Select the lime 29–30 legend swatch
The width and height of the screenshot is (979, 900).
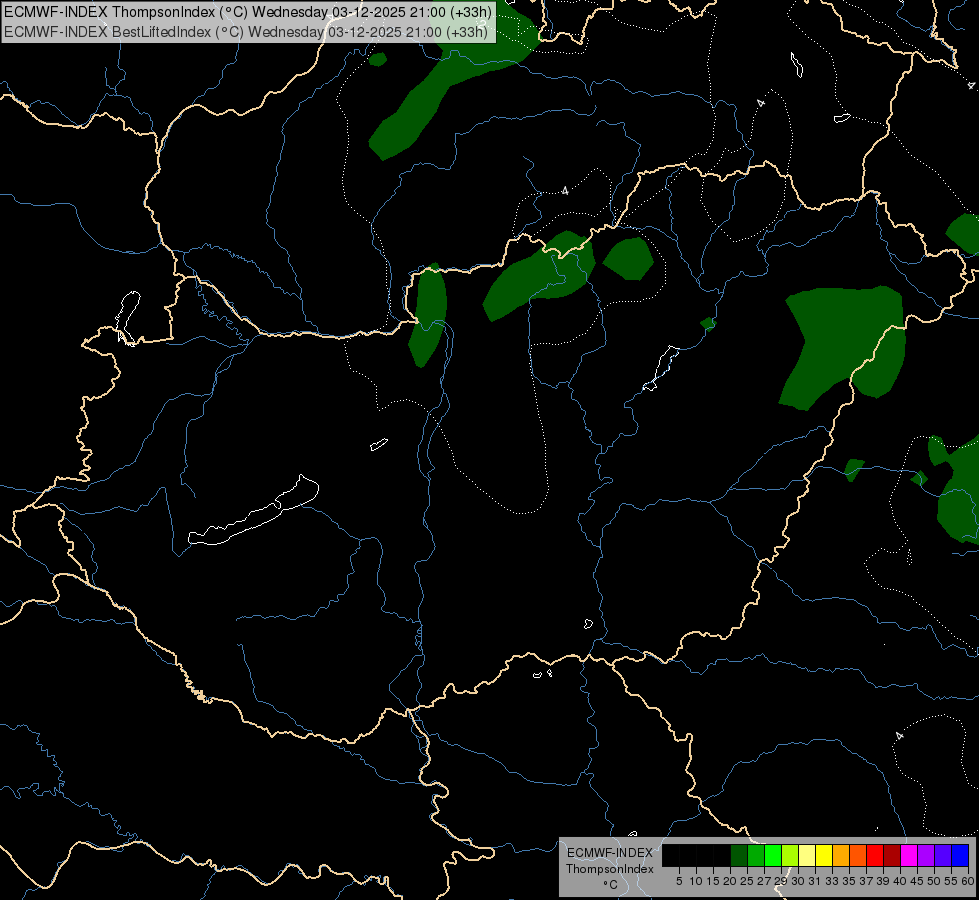pyautogui.click(x=790, y=855)
